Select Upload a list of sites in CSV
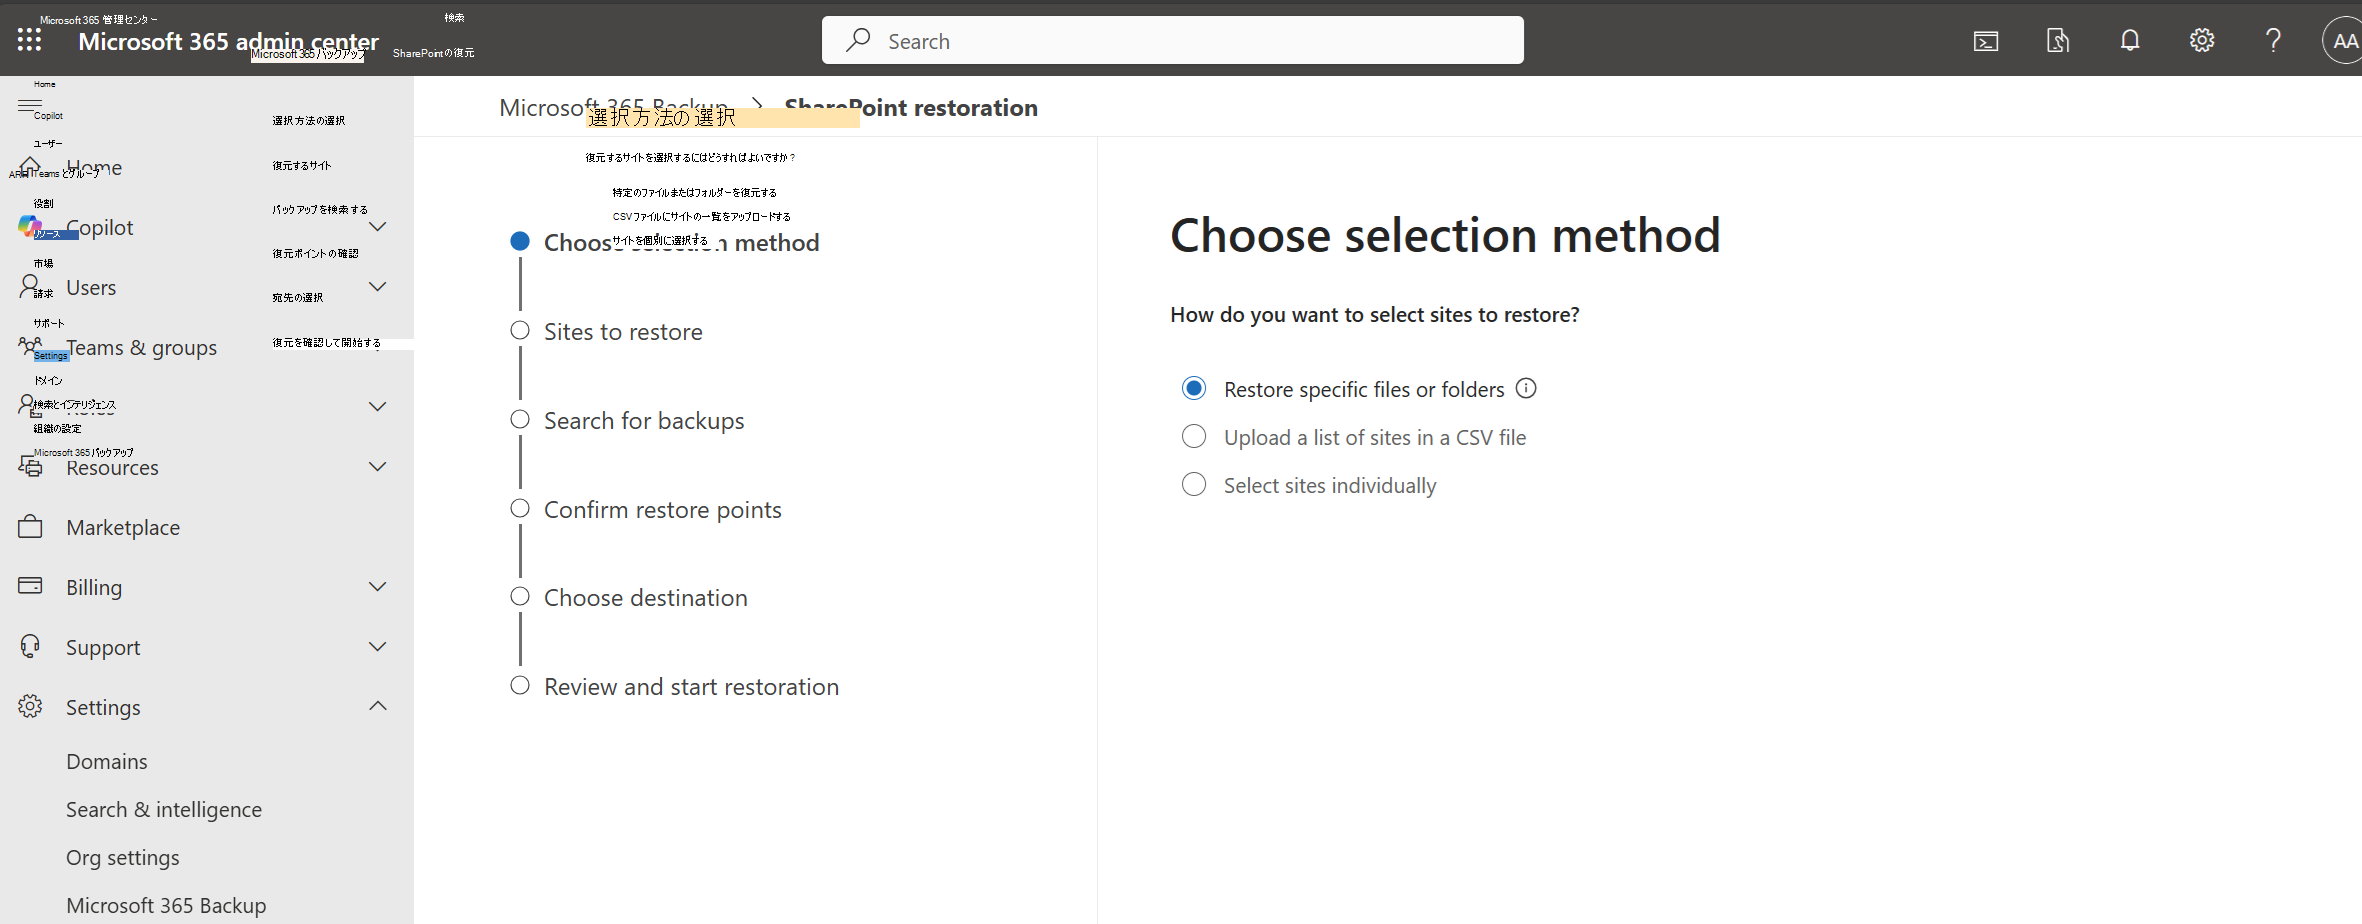 tap(1194, 436)
